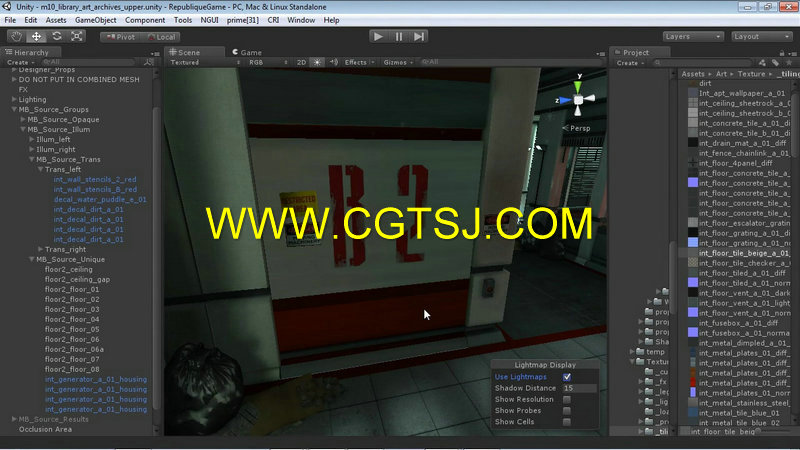Expand the Lighting hierarchy item
The image size is (800, 450).
(14, 99)
